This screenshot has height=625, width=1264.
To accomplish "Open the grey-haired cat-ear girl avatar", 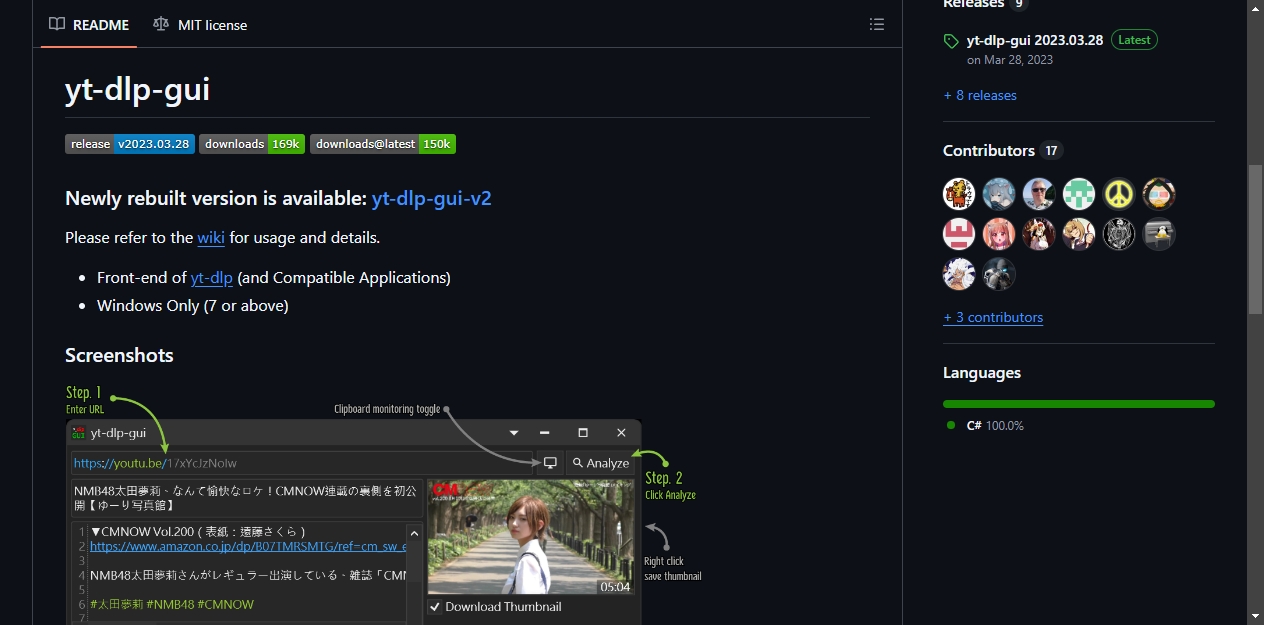I will (999, 194).
